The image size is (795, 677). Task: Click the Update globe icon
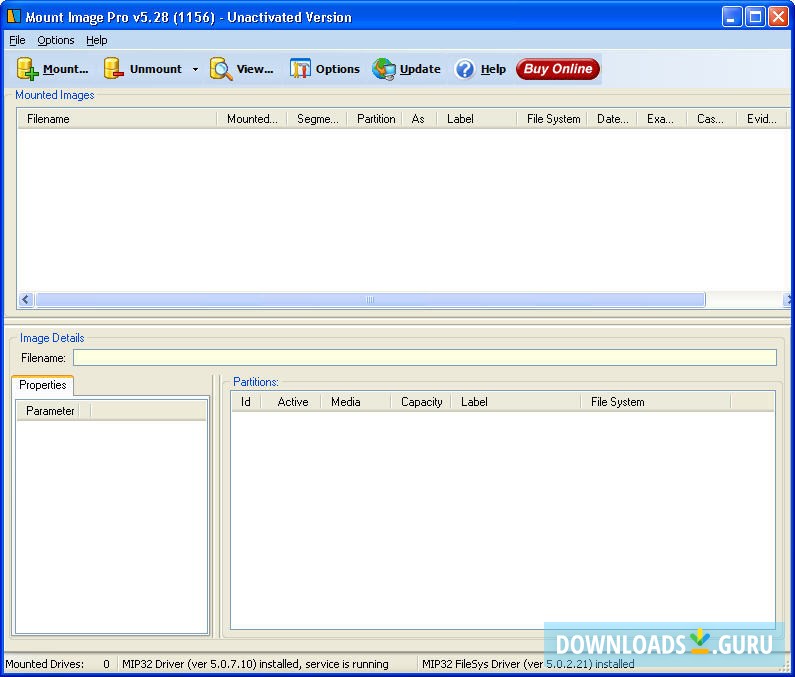[384, 69]
